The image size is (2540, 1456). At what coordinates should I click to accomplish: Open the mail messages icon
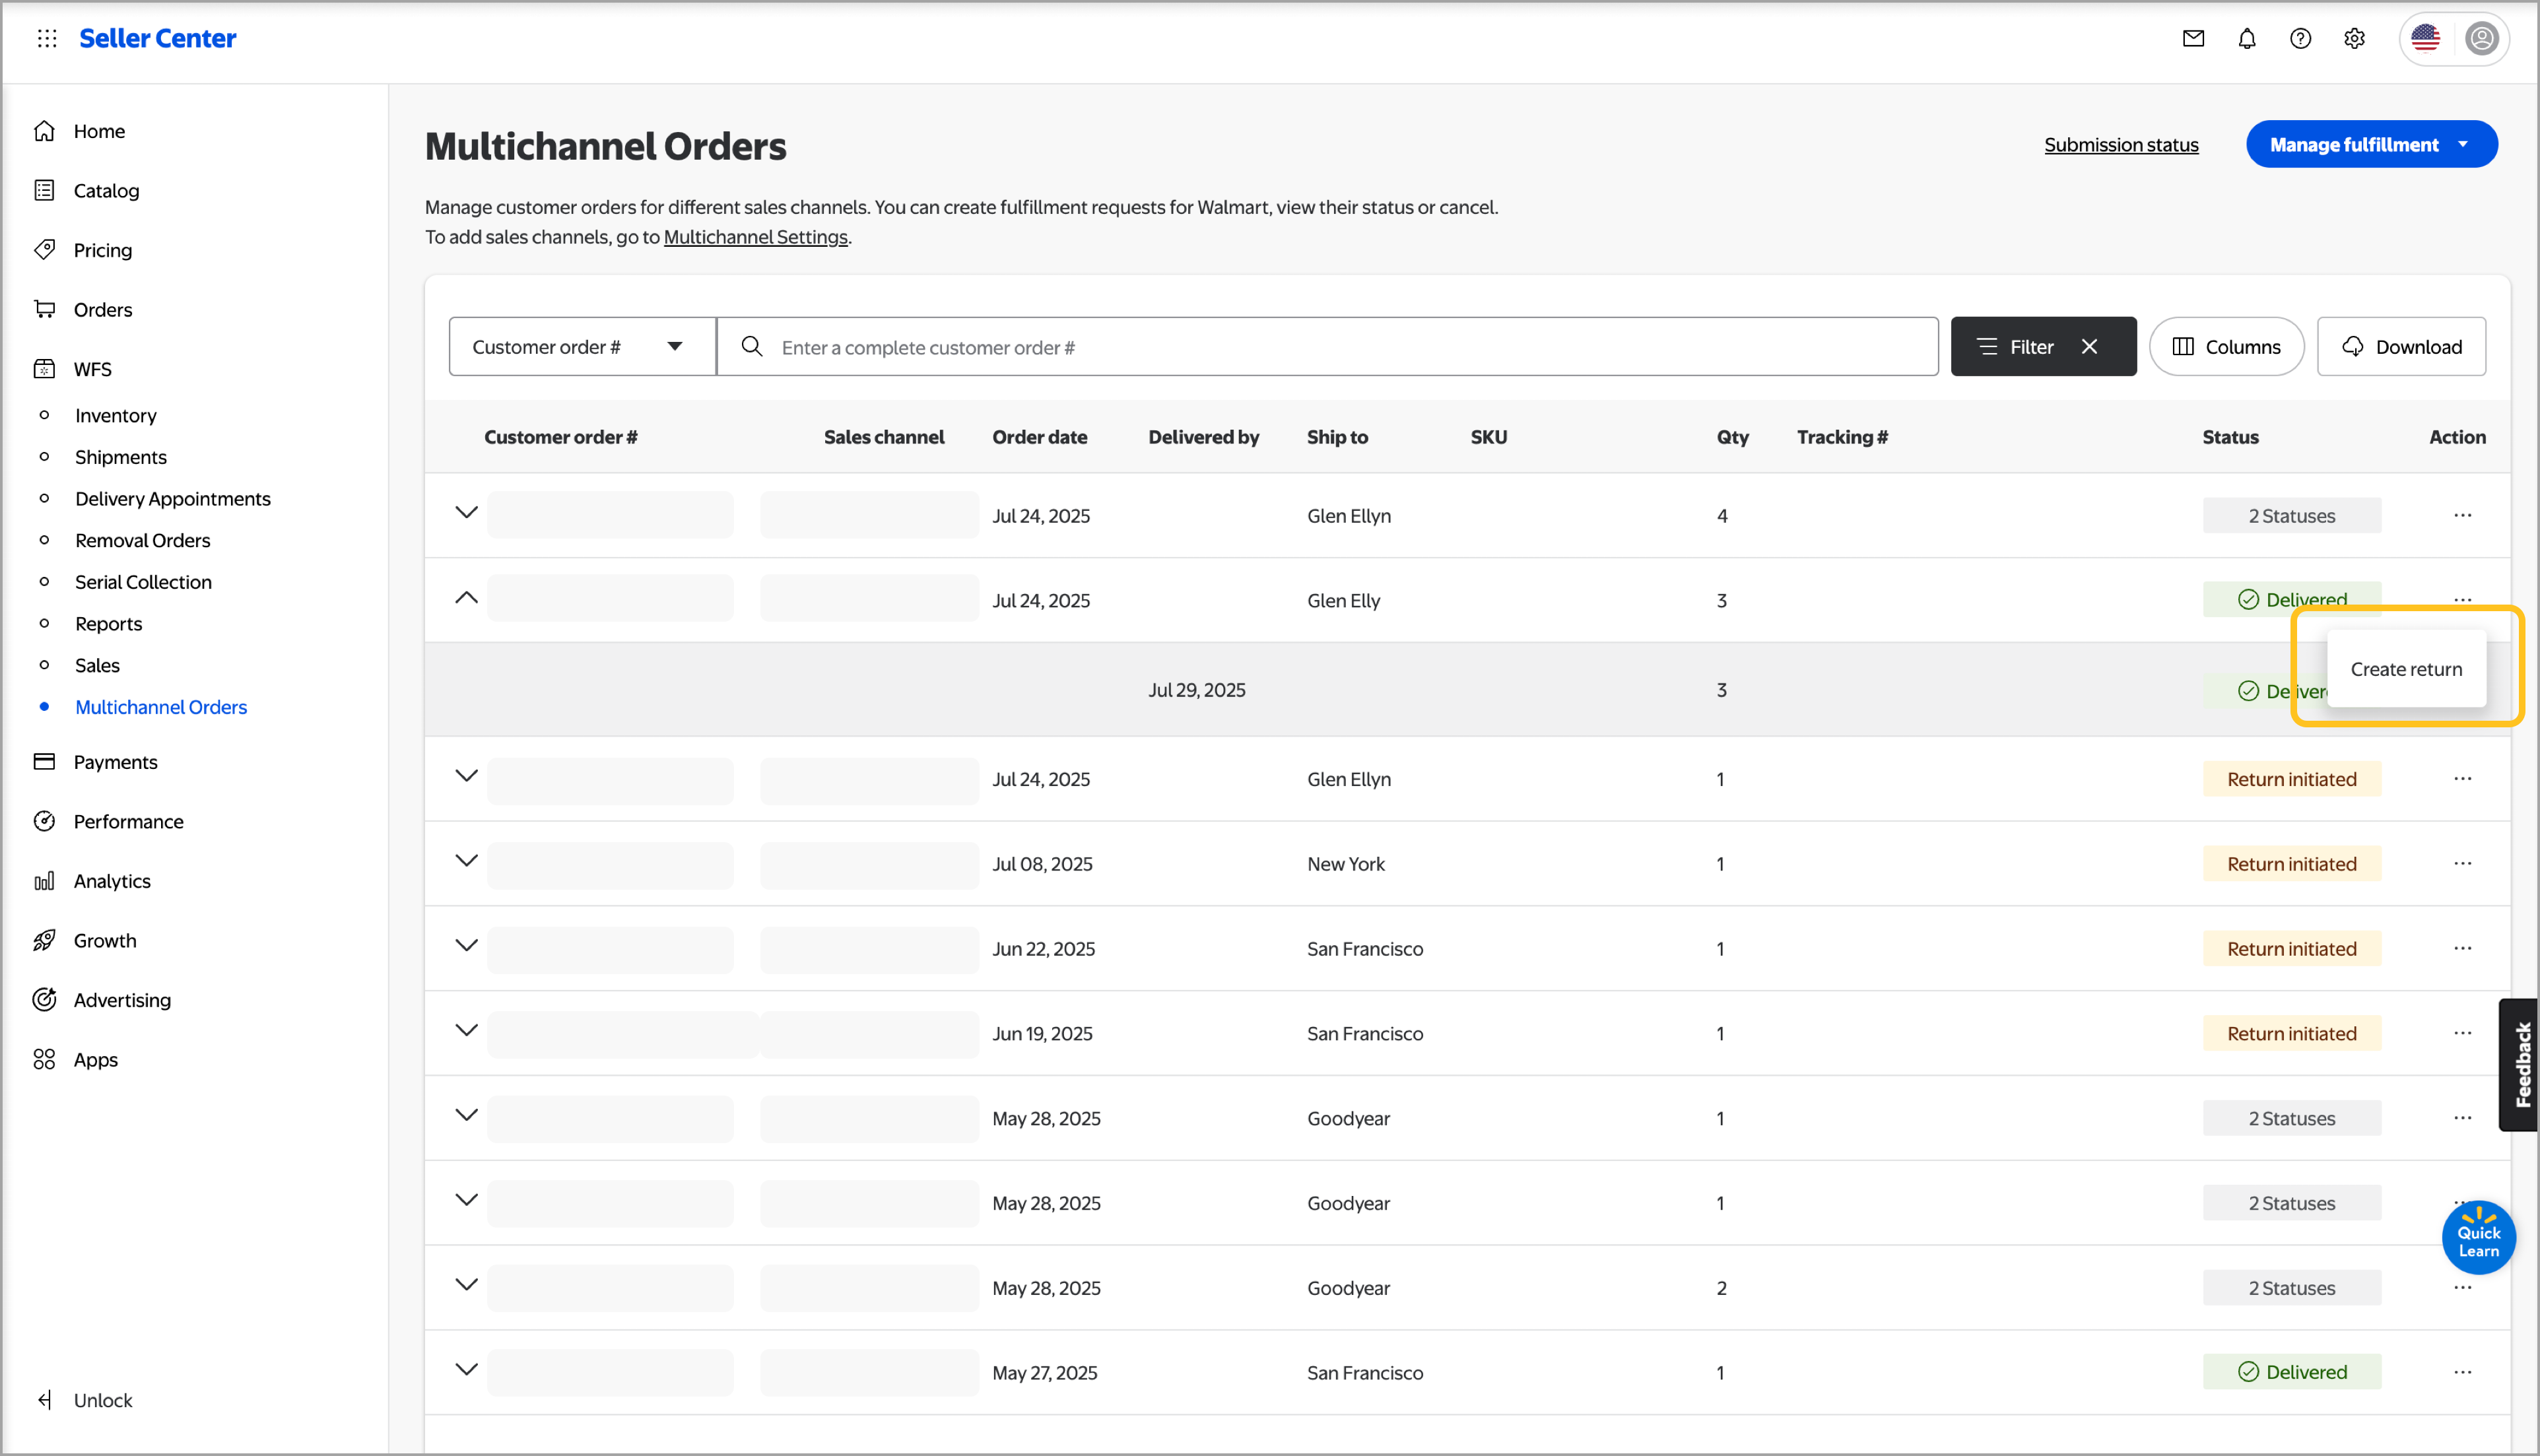click(2193, 38)
